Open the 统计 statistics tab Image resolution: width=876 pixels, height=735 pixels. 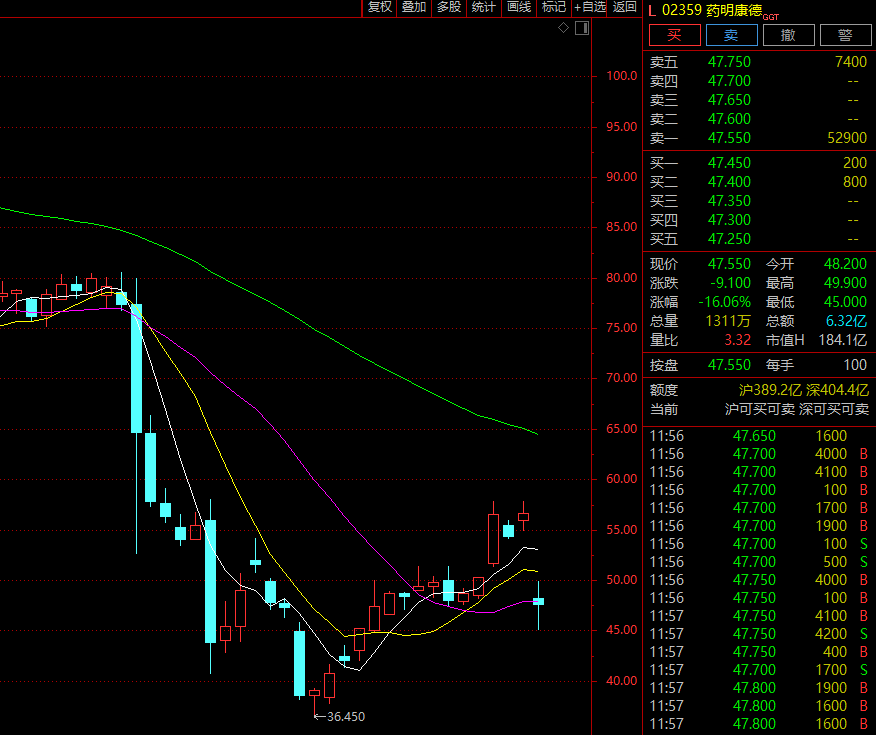click(484, 7)
